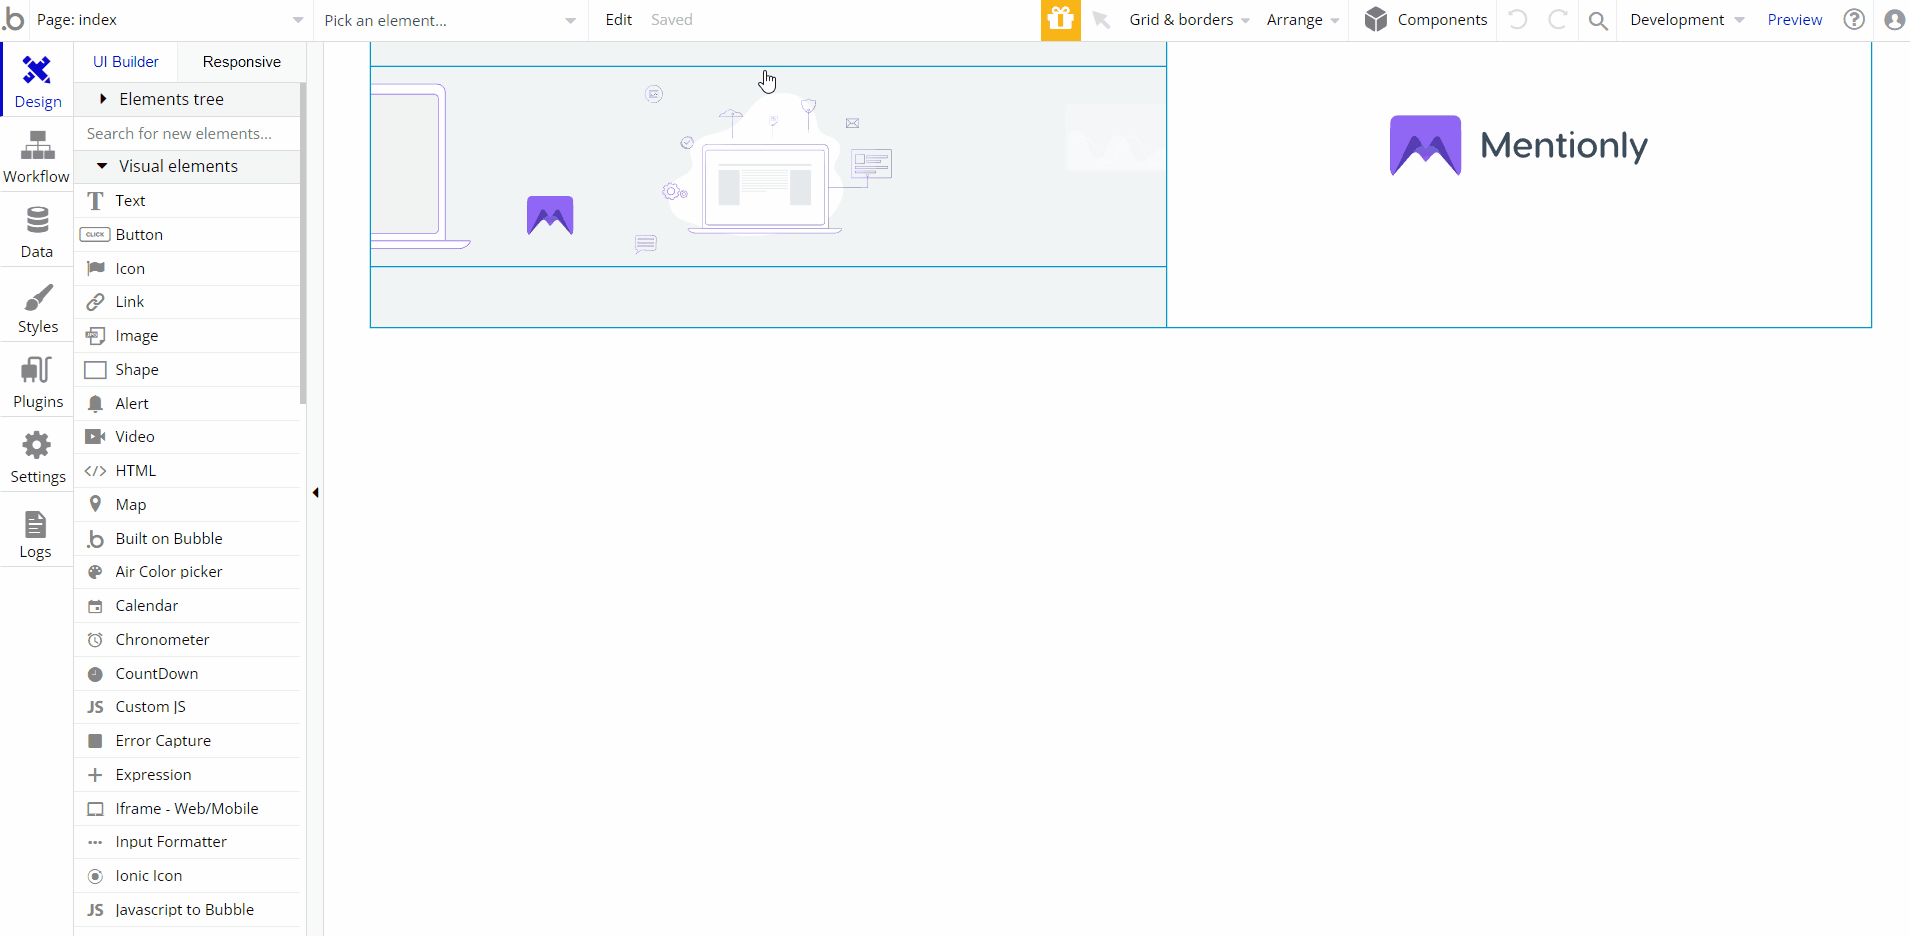1910x936 pixels.
Task: Select the Link element
Action: pos(187,302)
